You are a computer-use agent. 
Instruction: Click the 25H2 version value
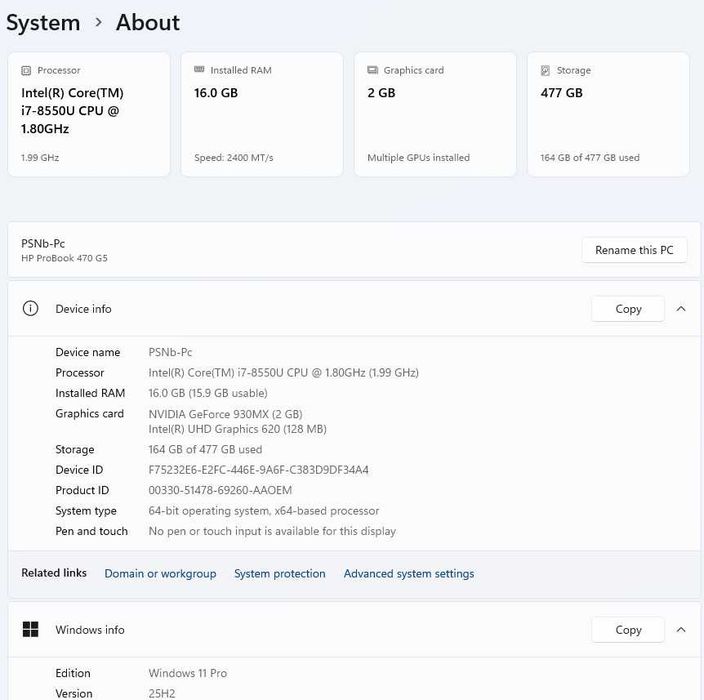[x=162, y=693]
